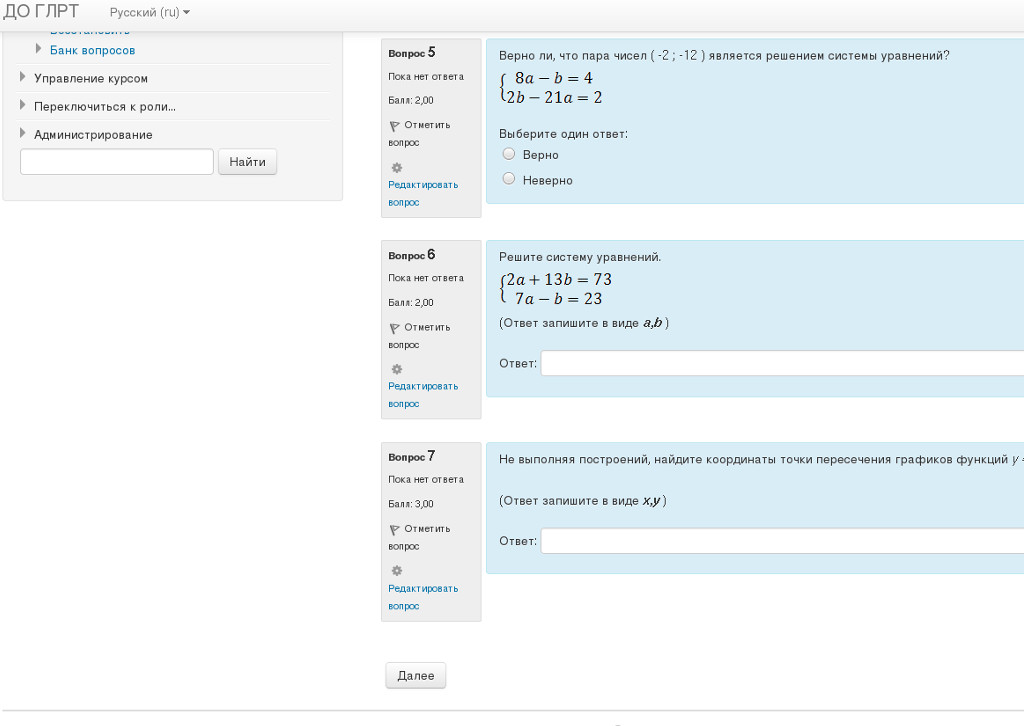Click the flag icon for question 6
The image size is (1024, 726).
[394, 328]
